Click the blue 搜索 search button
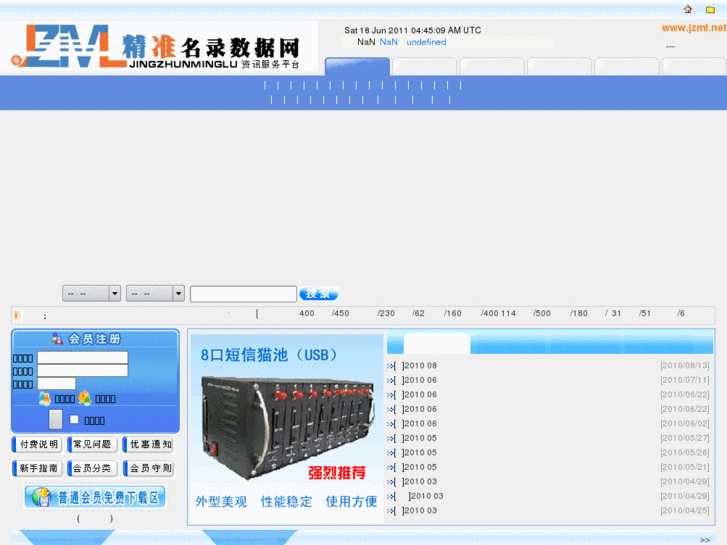The image size is (727, 545). [x=319, y=294]
